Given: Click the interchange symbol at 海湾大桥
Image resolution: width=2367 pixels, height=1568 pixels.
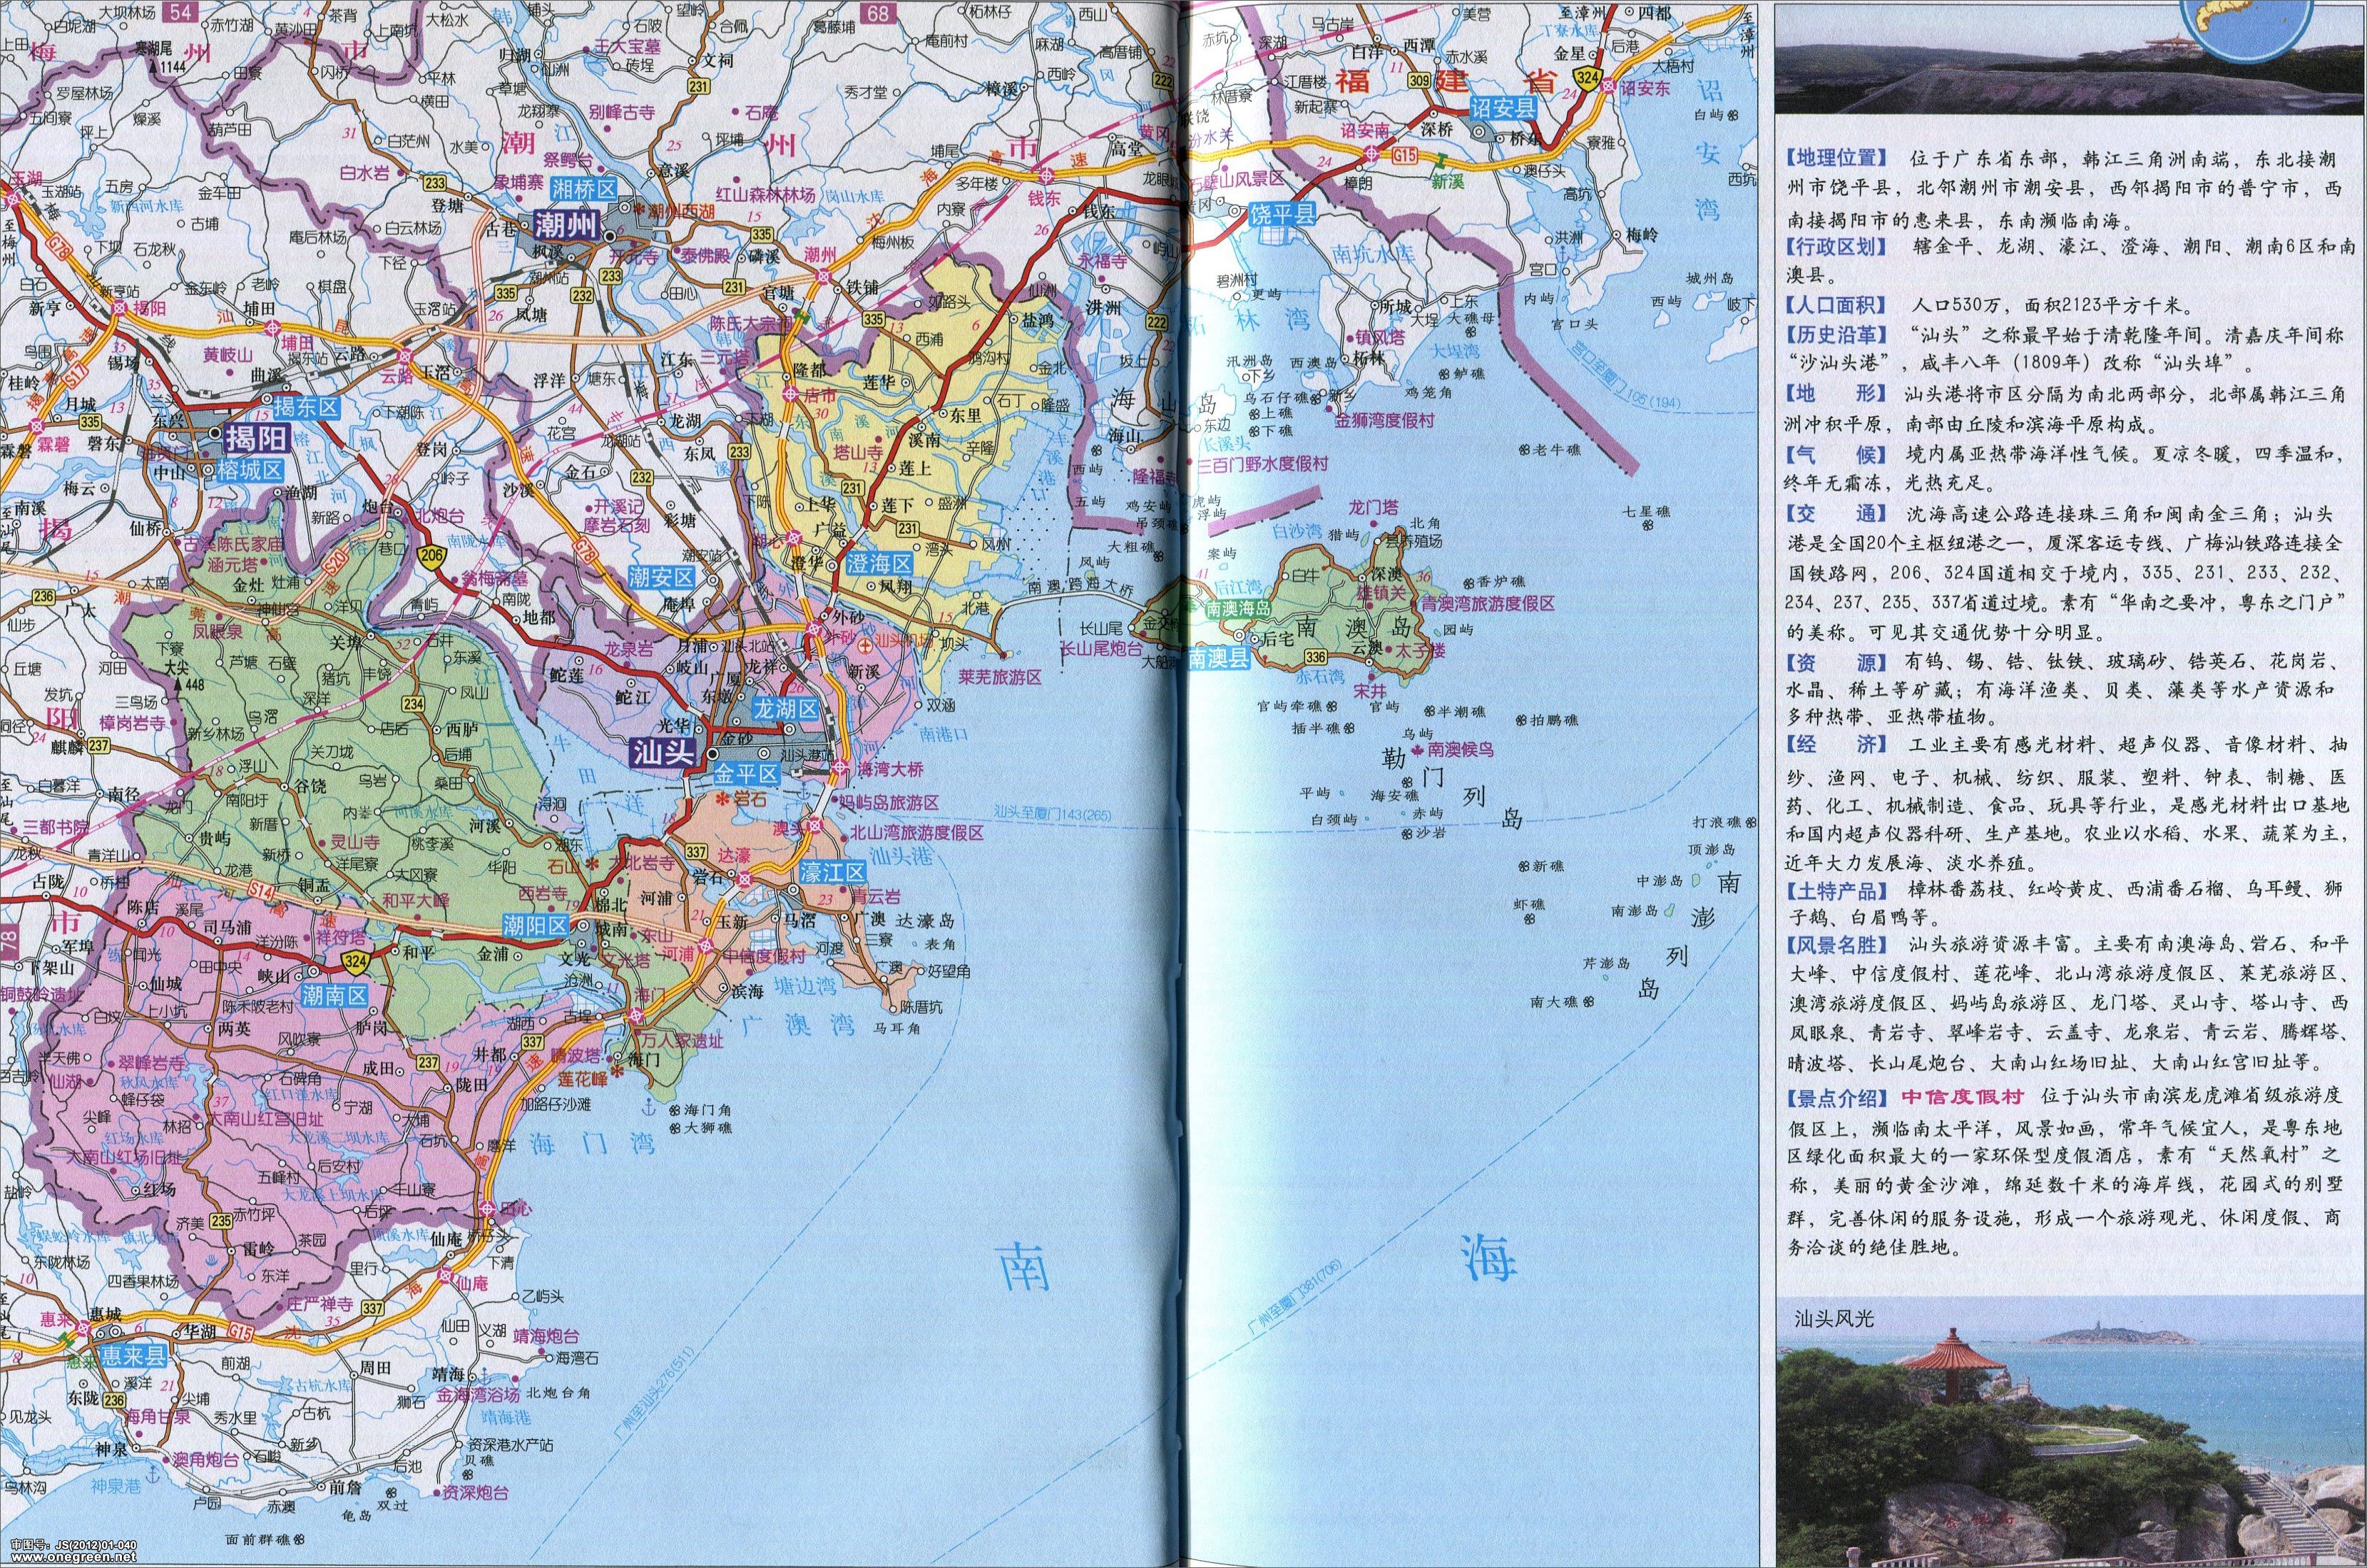Looking at the screenshot, I should (x=839, y=767).
